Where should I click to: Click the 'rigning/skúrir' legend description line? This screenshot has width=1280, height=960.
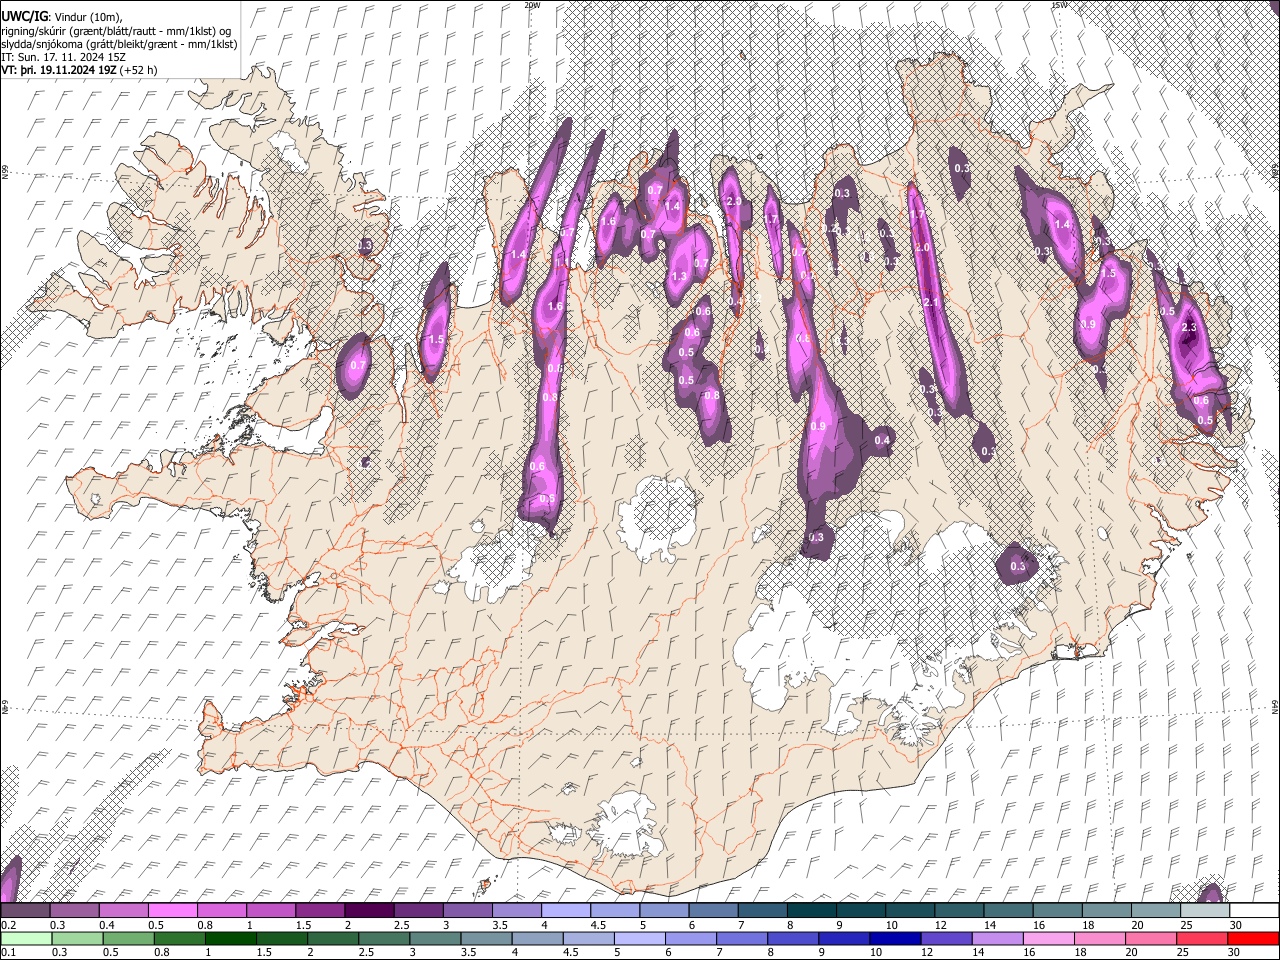(x=117, y=31)
